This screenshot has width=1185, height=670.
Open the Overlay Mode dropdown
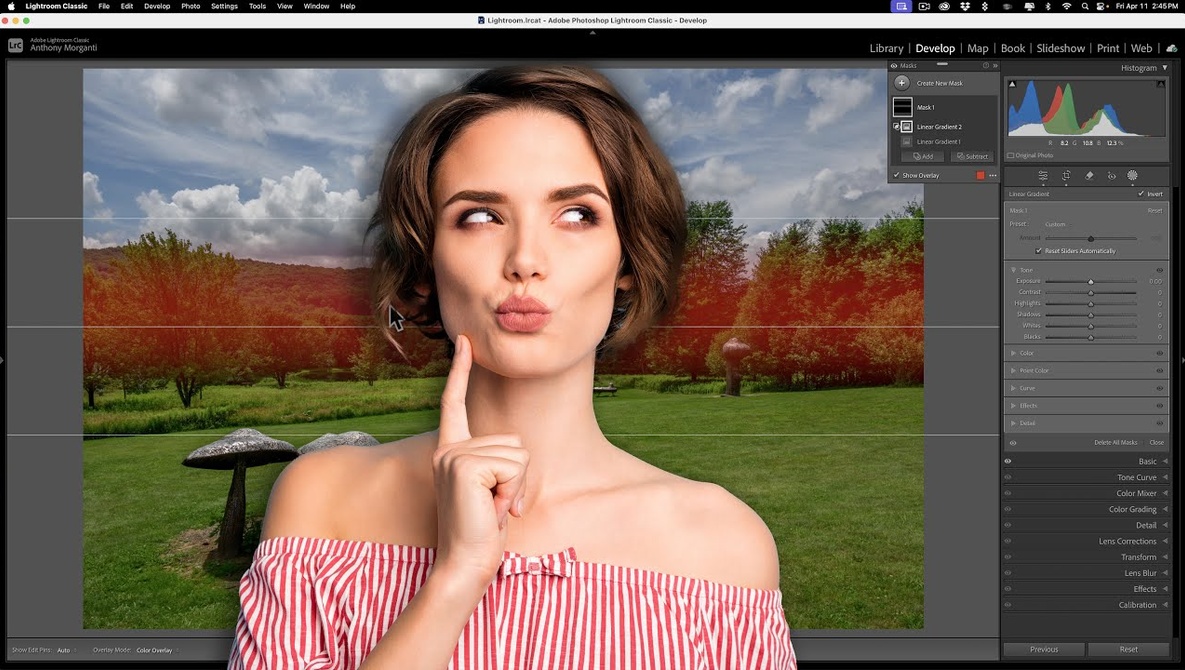[155, 650]
